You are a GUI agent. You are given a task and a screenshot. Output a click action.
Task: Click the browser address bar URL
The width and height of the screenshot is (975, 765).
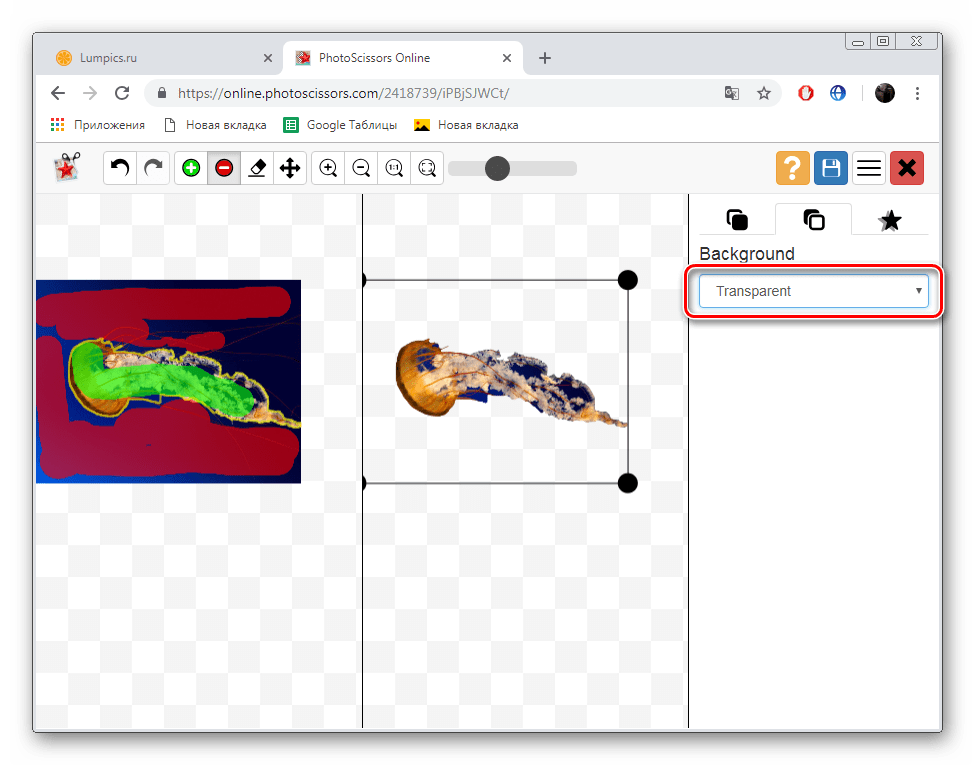click(343, 93)
